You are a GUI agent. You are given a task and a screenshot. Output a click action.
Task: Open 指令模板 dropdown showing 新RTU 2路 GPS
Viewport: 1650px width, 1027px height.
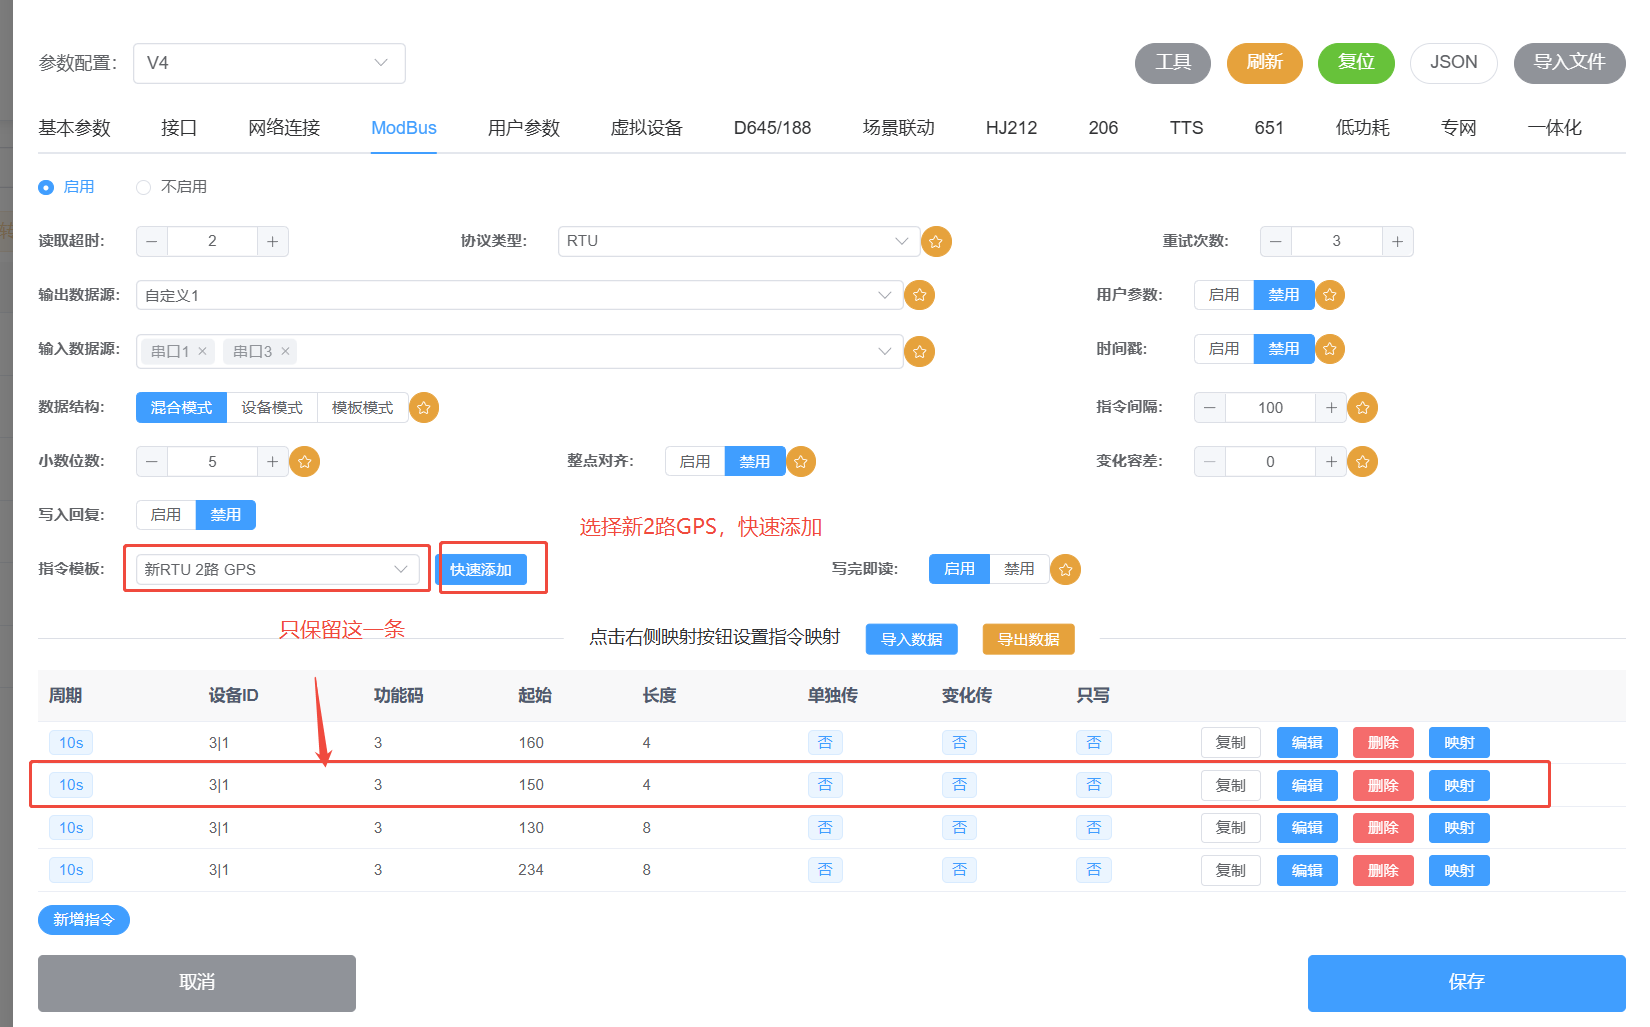277,569
